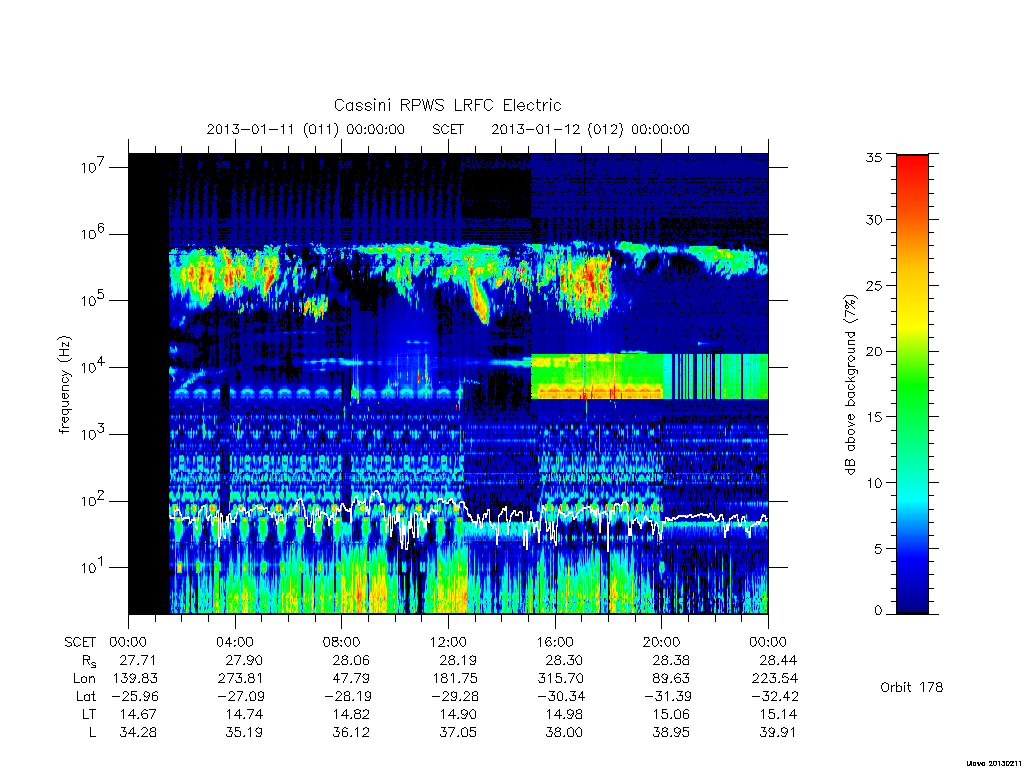Click the Lat value -30.34
1024x768 pixels.
(x=560, y=696)
